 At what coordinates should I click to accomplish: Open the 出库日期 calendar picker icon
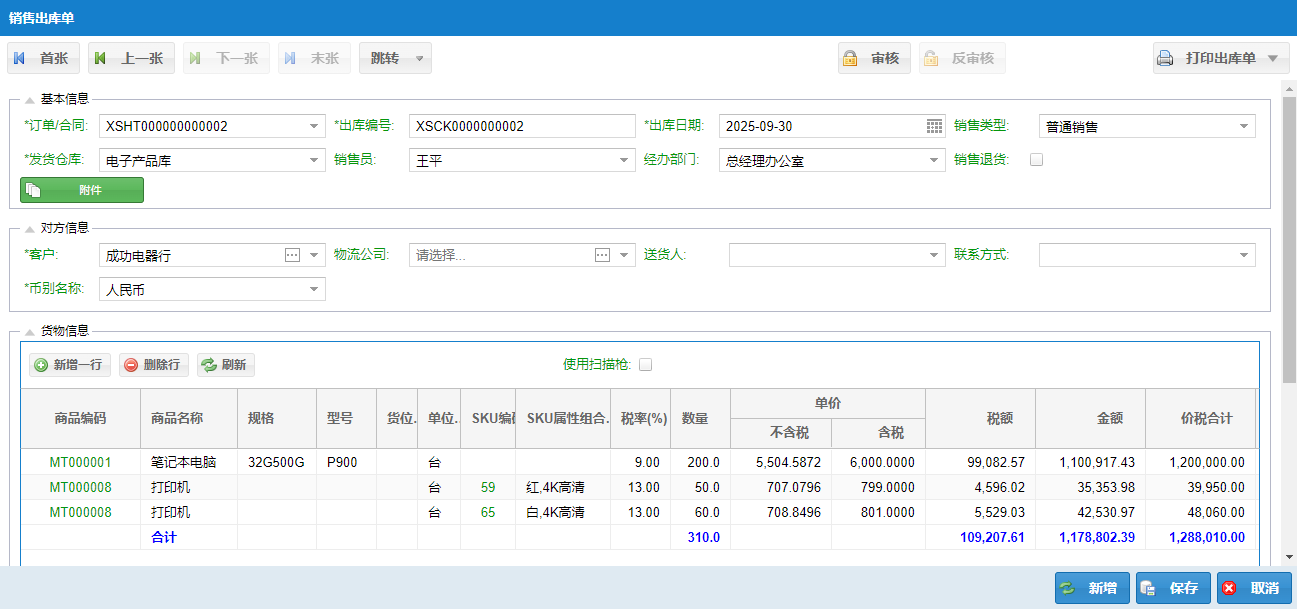click(934, 126)
